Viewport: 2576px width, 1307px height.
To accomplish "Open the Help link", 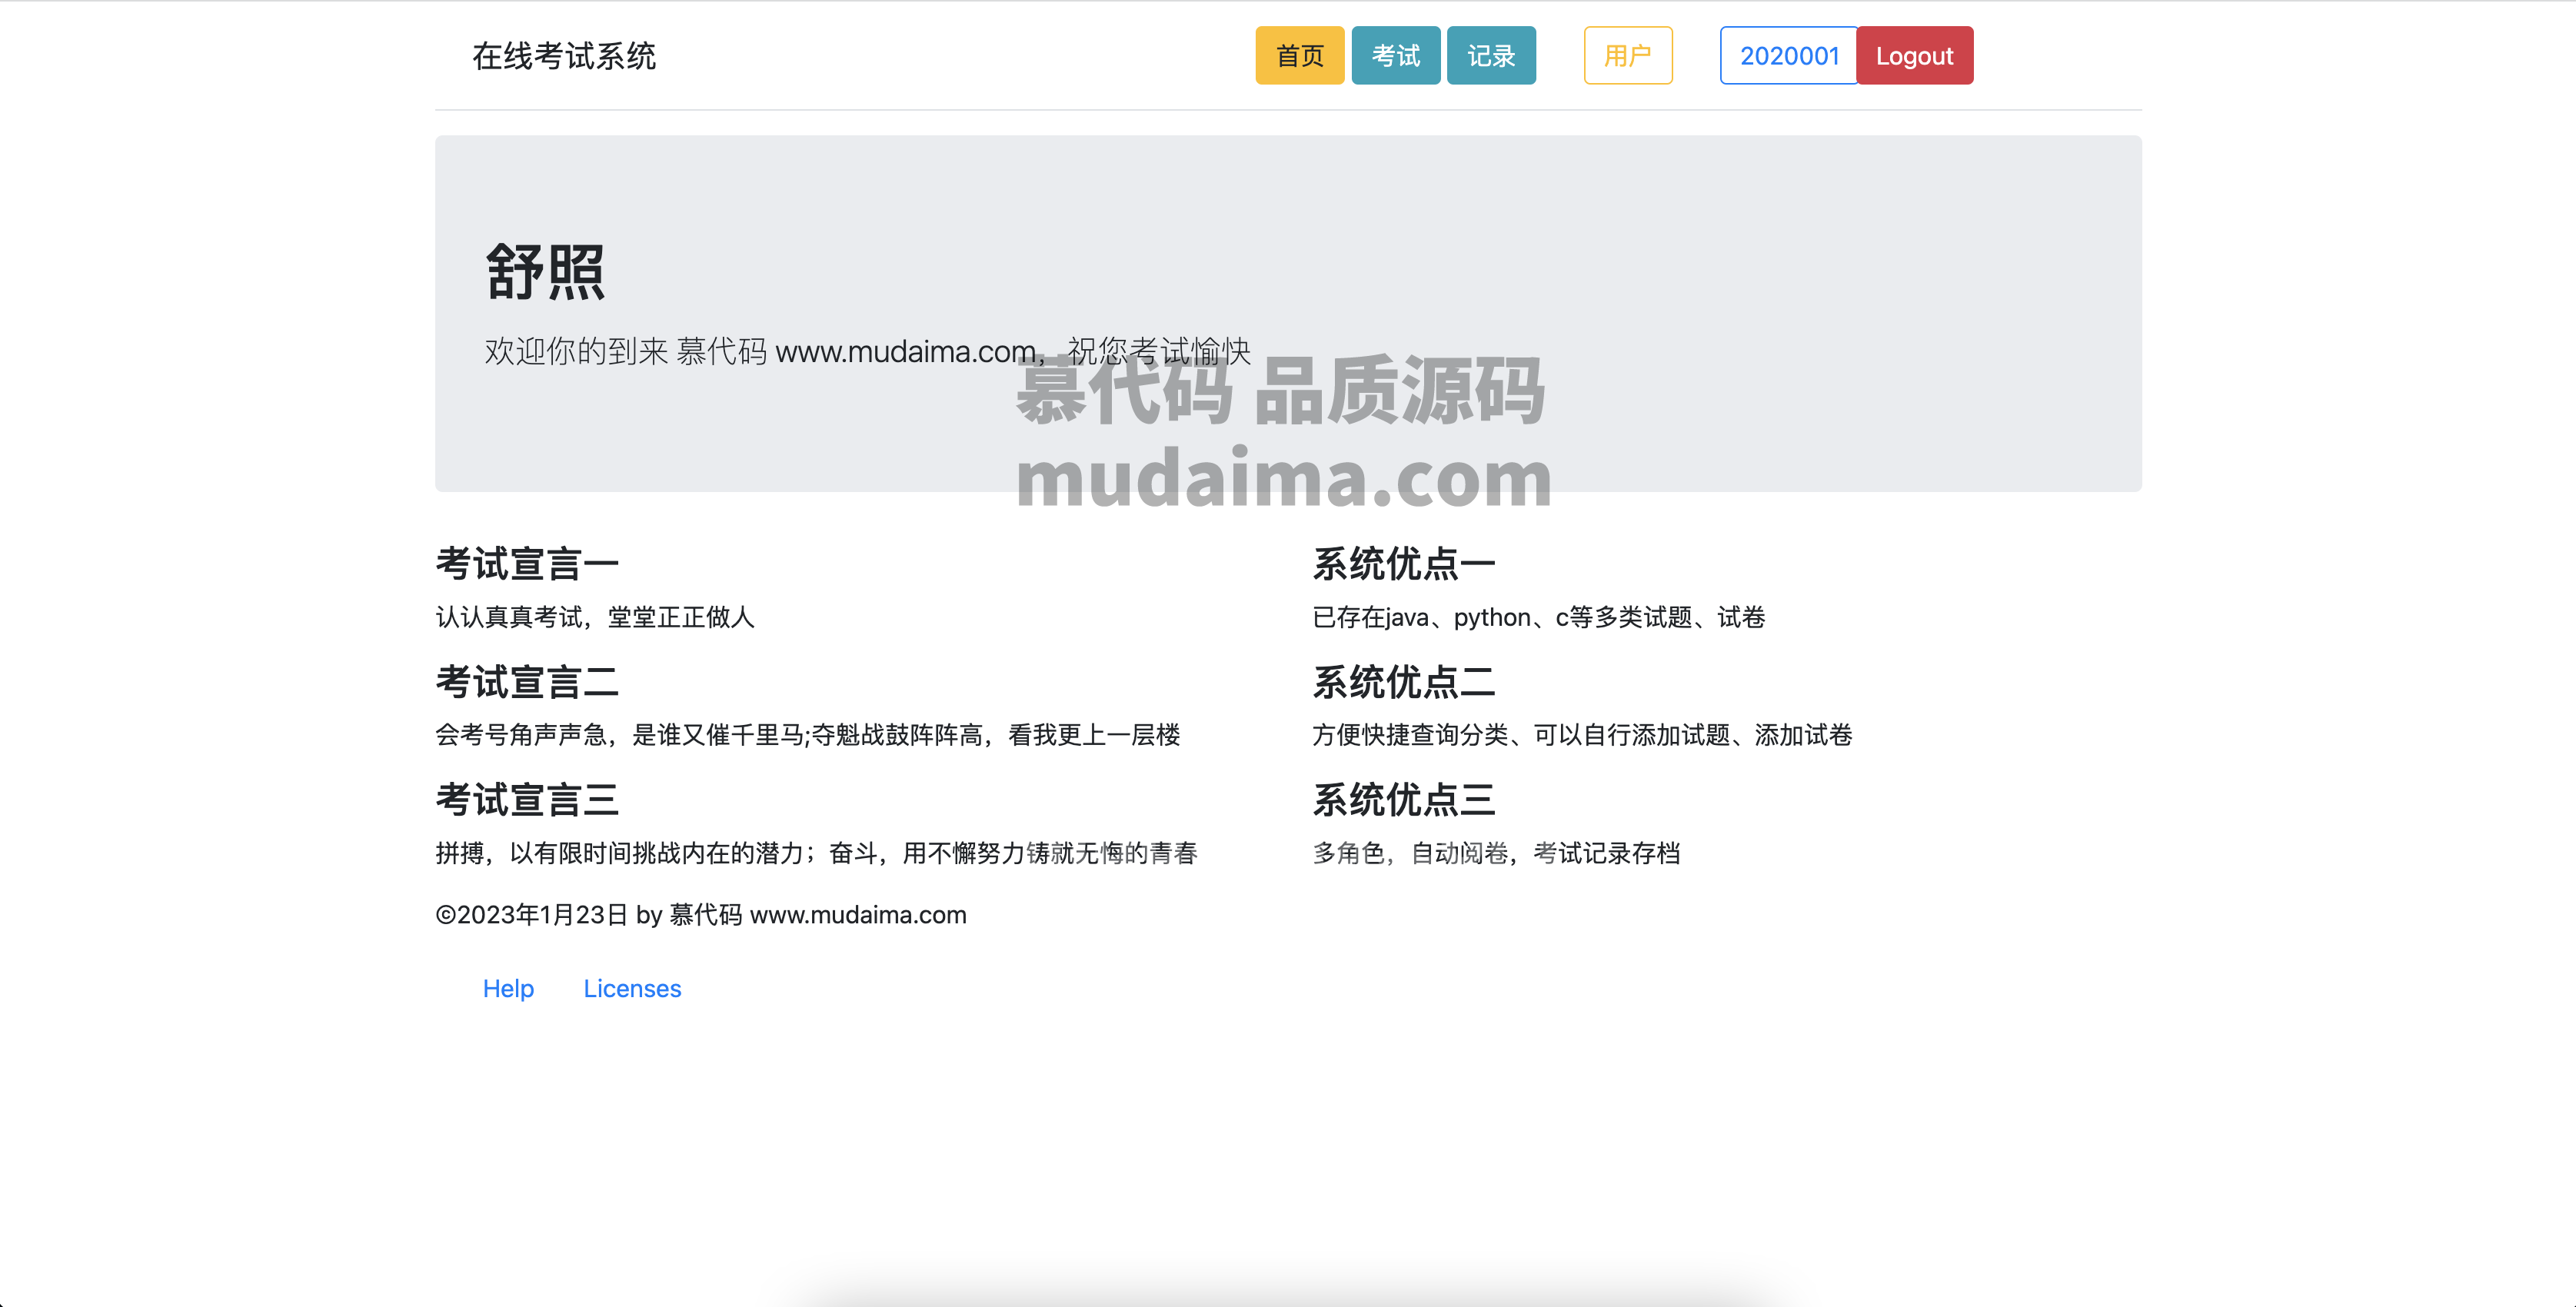I will coord(508,988).
